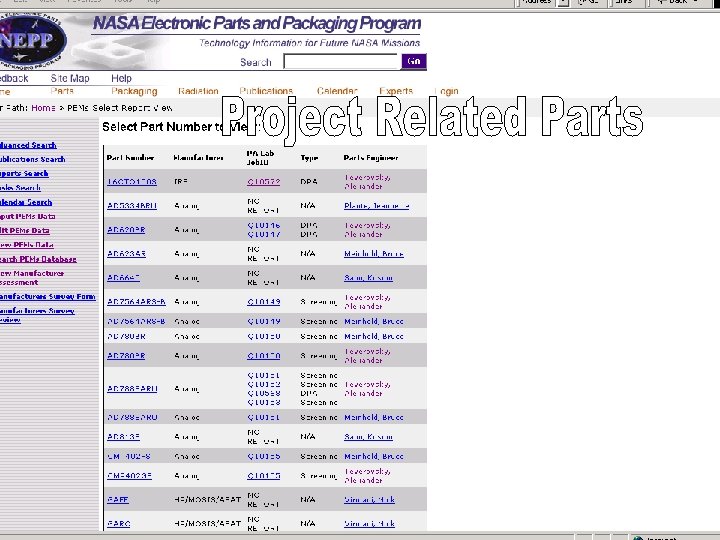Open job ID Q10117
This screenshot has width=720, height=540.
(x=264, y=235)
